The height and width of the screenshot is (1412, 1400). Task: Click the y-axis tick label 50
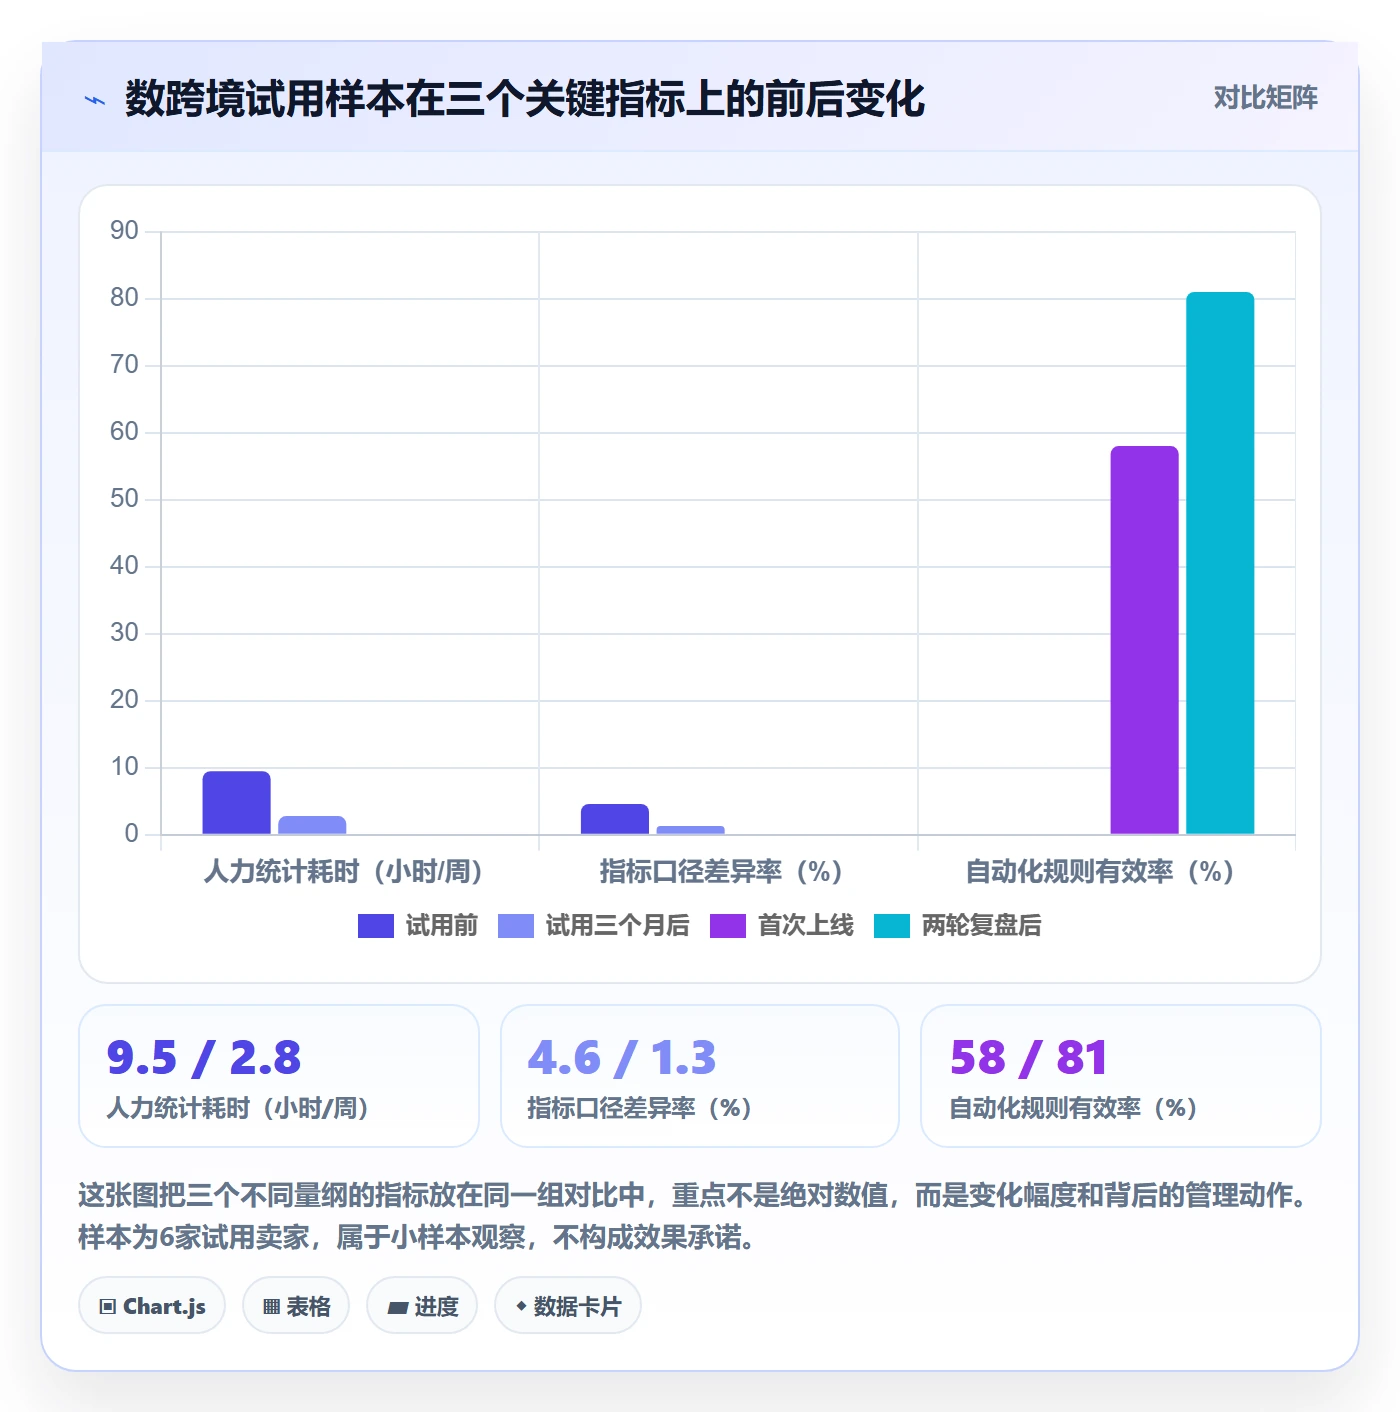click(124, 499)
